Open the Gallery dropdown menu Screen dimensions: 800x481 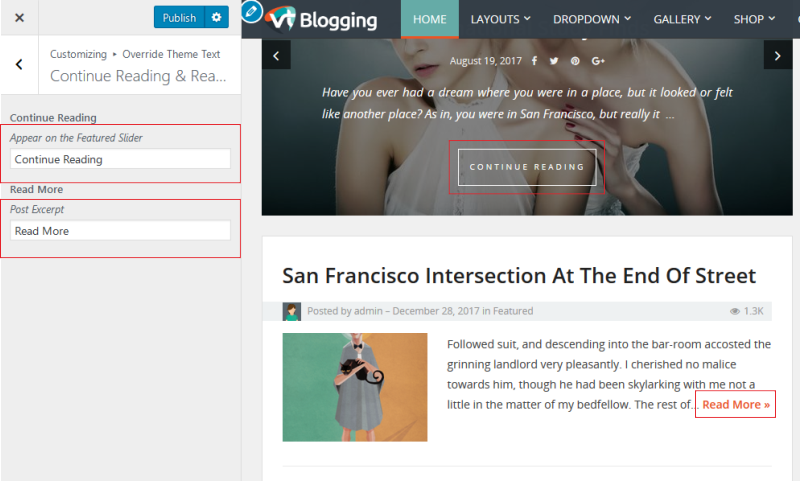682,19
